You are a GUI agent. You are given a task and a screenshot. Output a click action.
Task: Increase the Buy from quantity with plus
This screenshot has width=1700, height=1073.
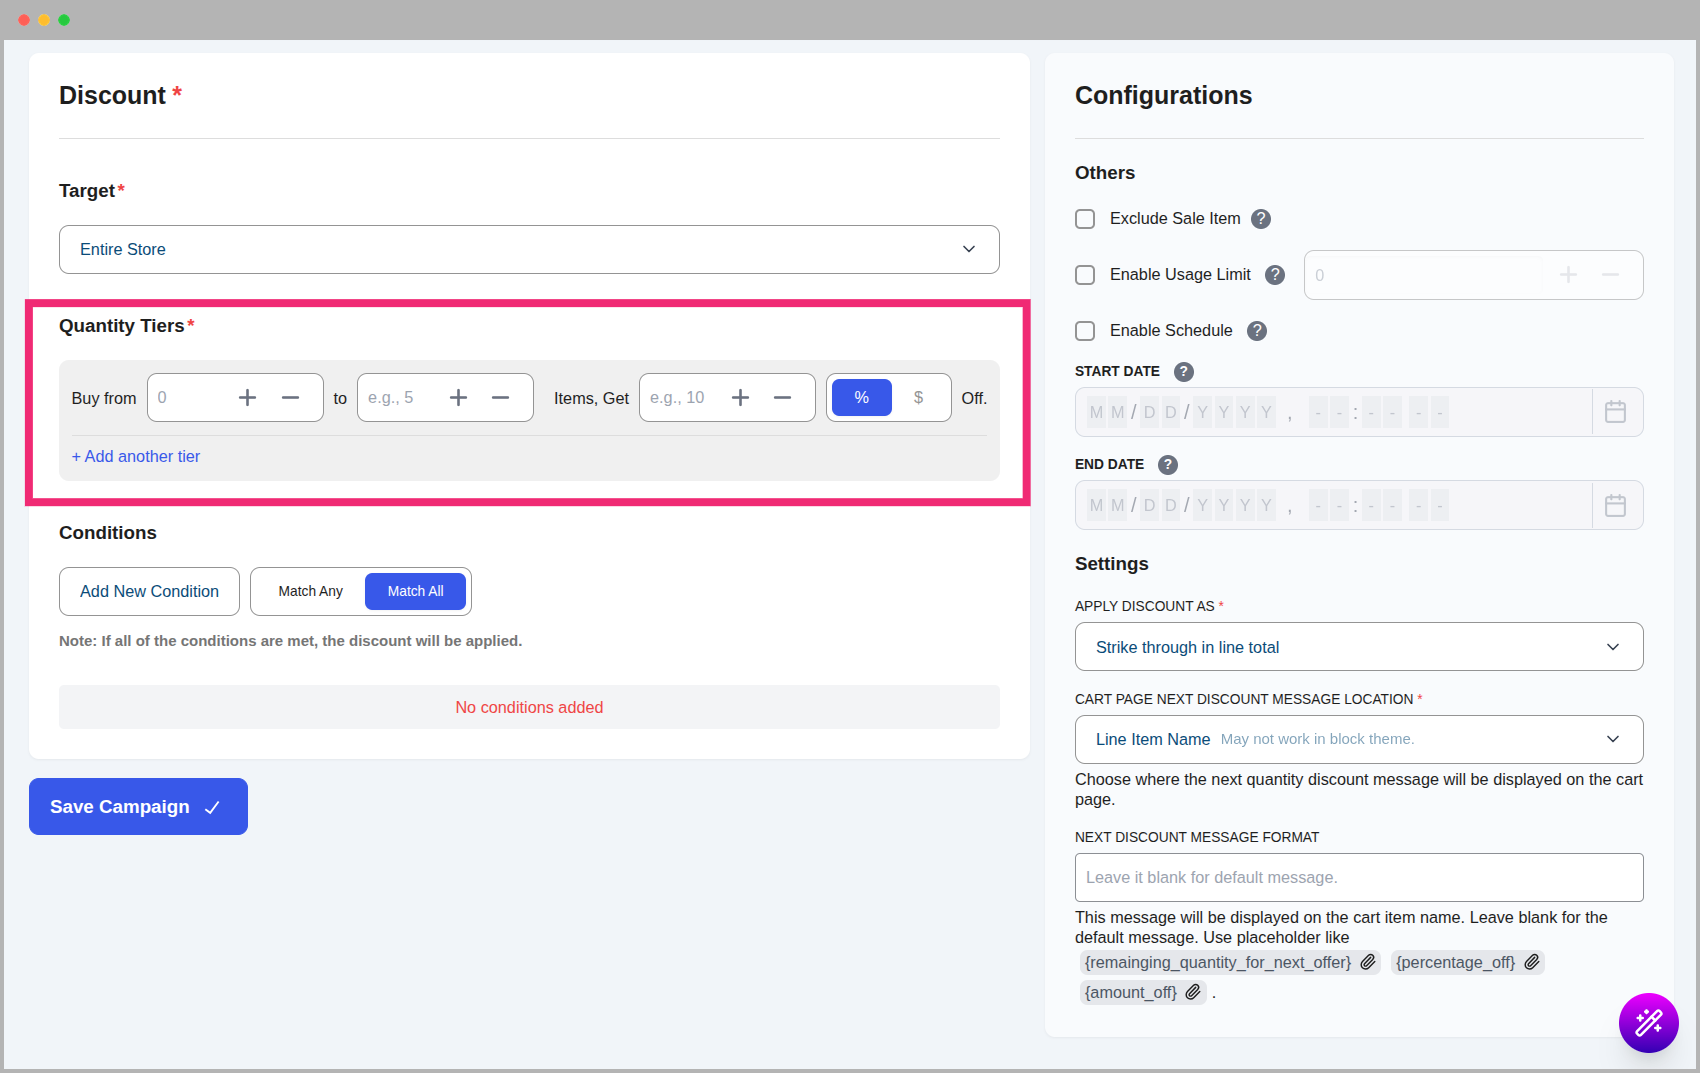coord(247,398)
